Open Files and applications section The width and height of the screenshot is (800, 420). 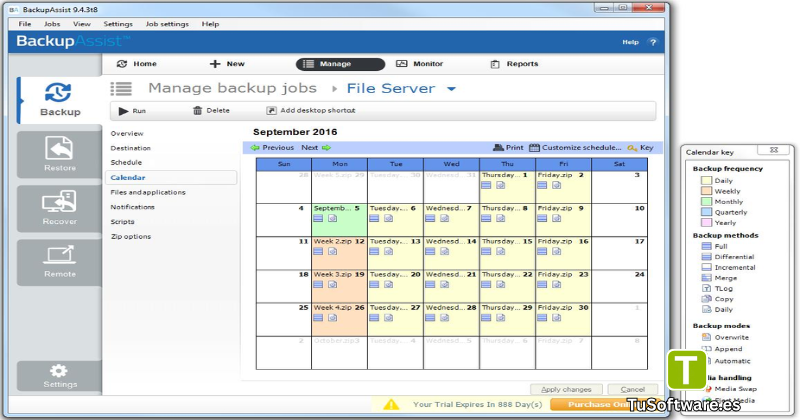click(148, 192)
